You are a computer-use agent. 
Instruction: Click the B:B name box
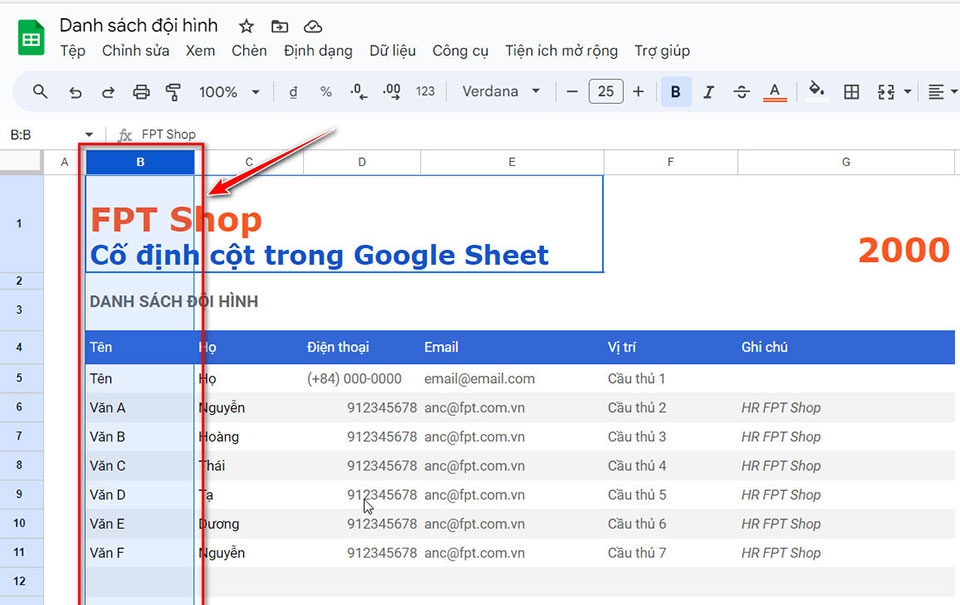(x=43, y=135)
